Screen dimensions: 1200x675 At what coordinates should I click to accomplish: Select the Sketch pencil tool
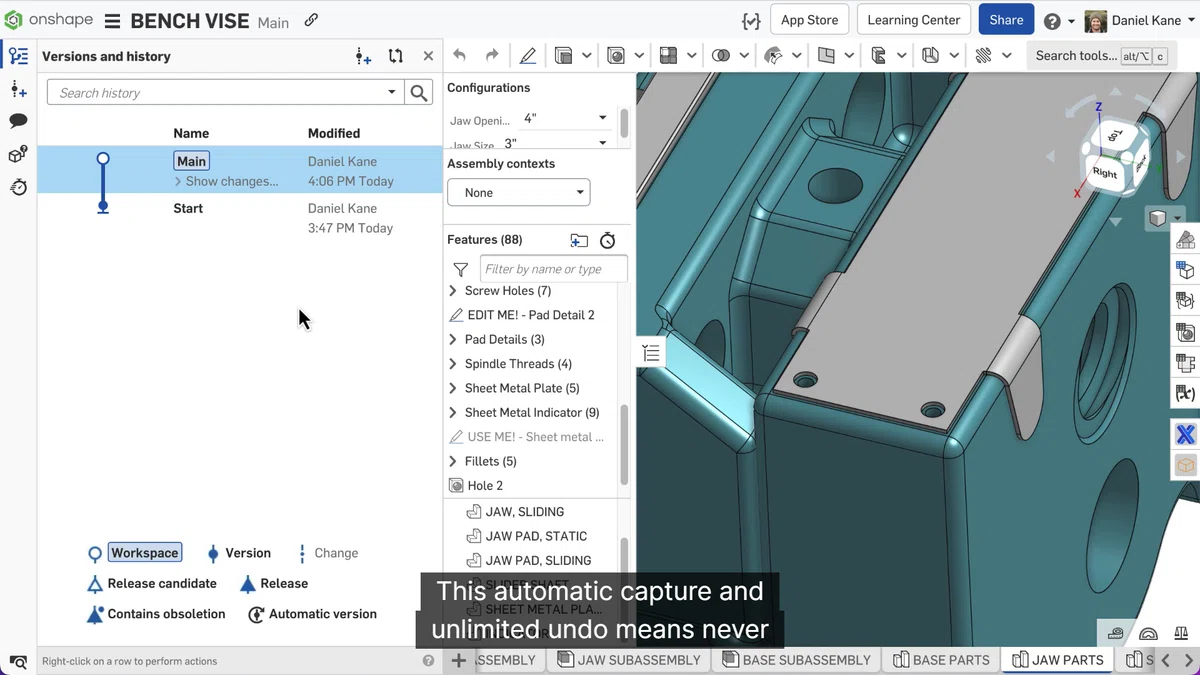tap(528, 56)
